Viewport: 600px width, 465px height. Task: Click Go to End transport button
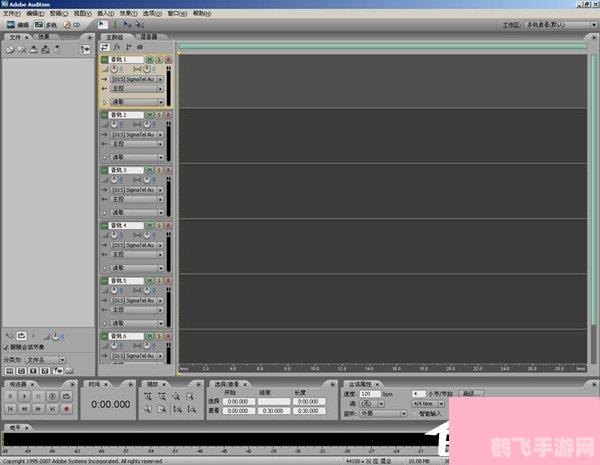click(52, 409)
